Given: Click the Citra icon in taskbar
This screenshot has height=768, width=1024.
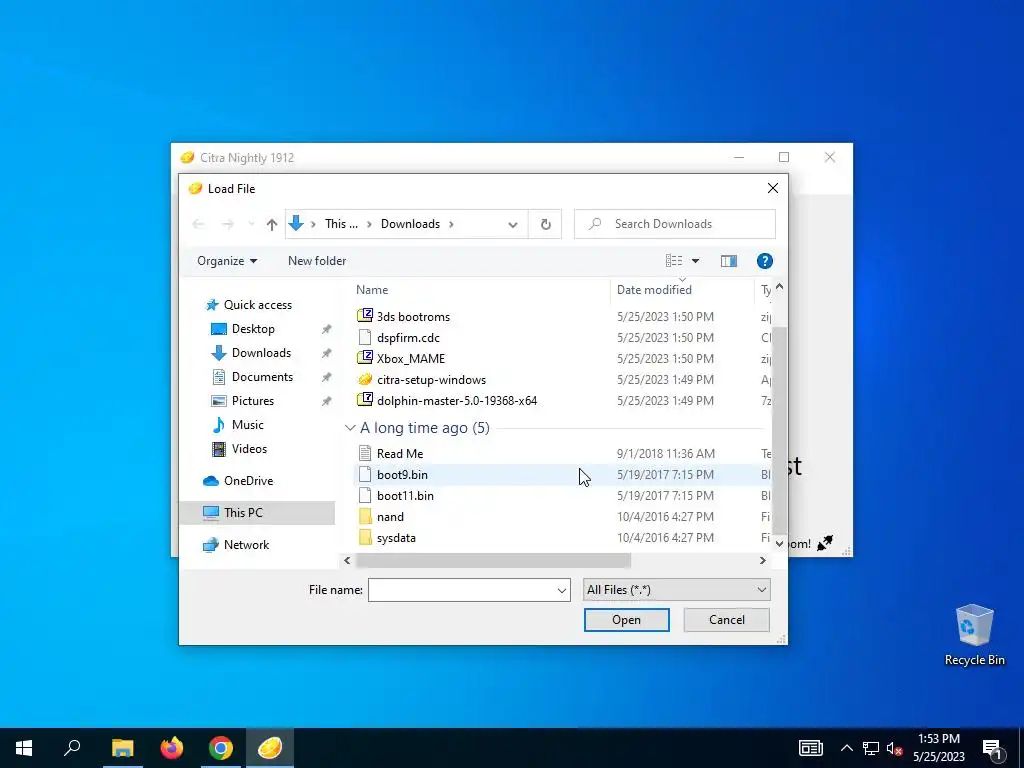Looking at the screenshot, I should click(x=270, y=748).
